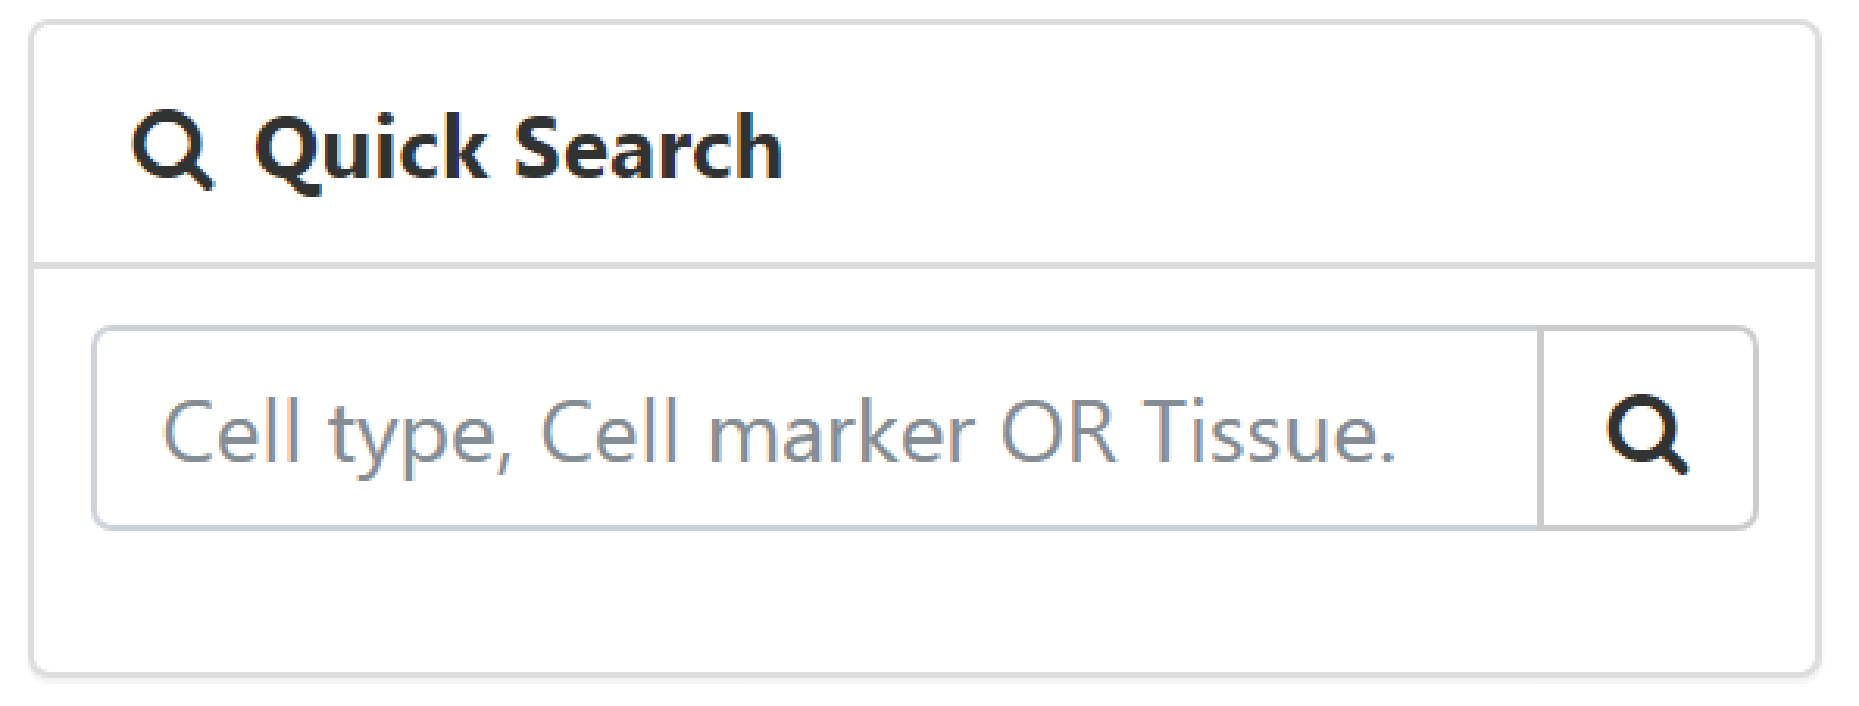Click the placeholder text "Cell type, Cell marker OR Tissue."
Image resolution: width=1859 pixels, height=706 pixels.
[x=778, y=432]
